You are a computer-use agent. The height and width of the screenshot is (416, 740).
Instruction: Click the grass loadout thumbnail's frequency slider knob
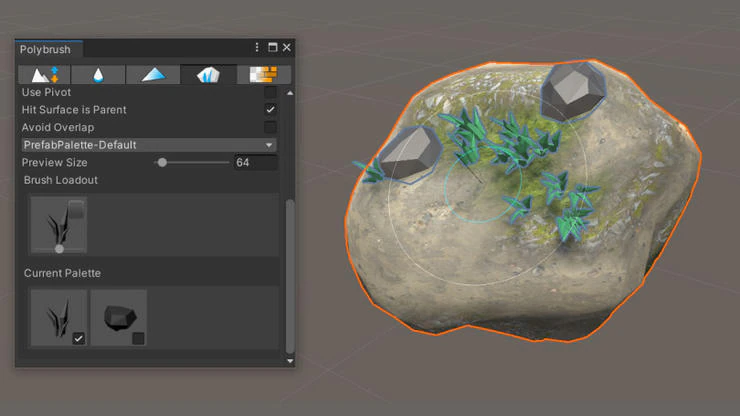[x=59, y=249]
